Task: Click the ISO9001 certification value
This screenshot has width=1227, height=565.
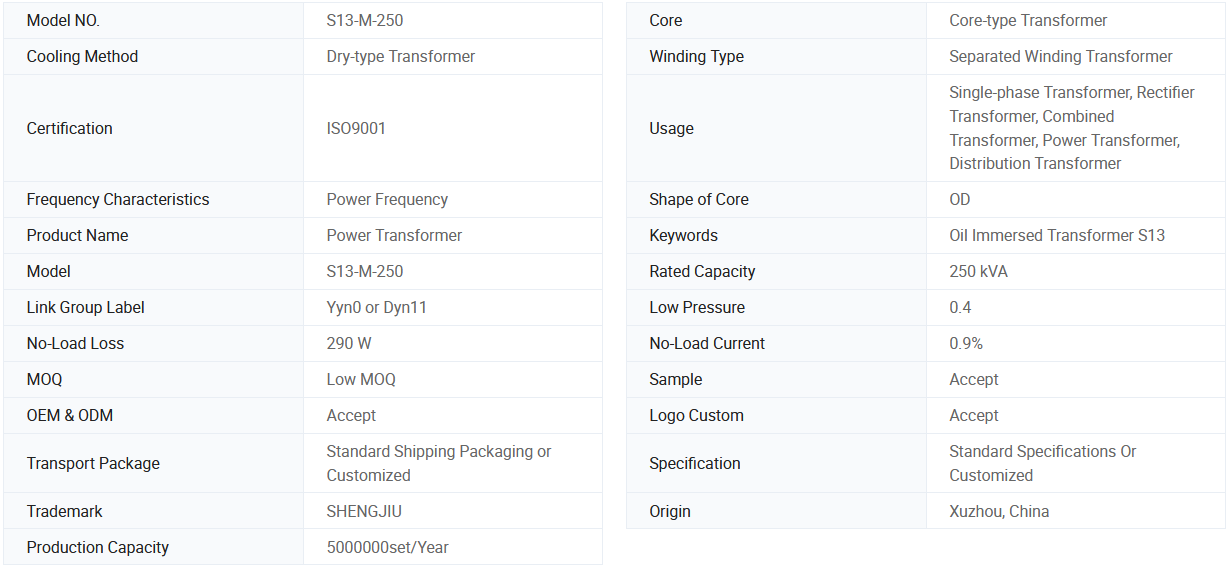Action: point(356,128)
